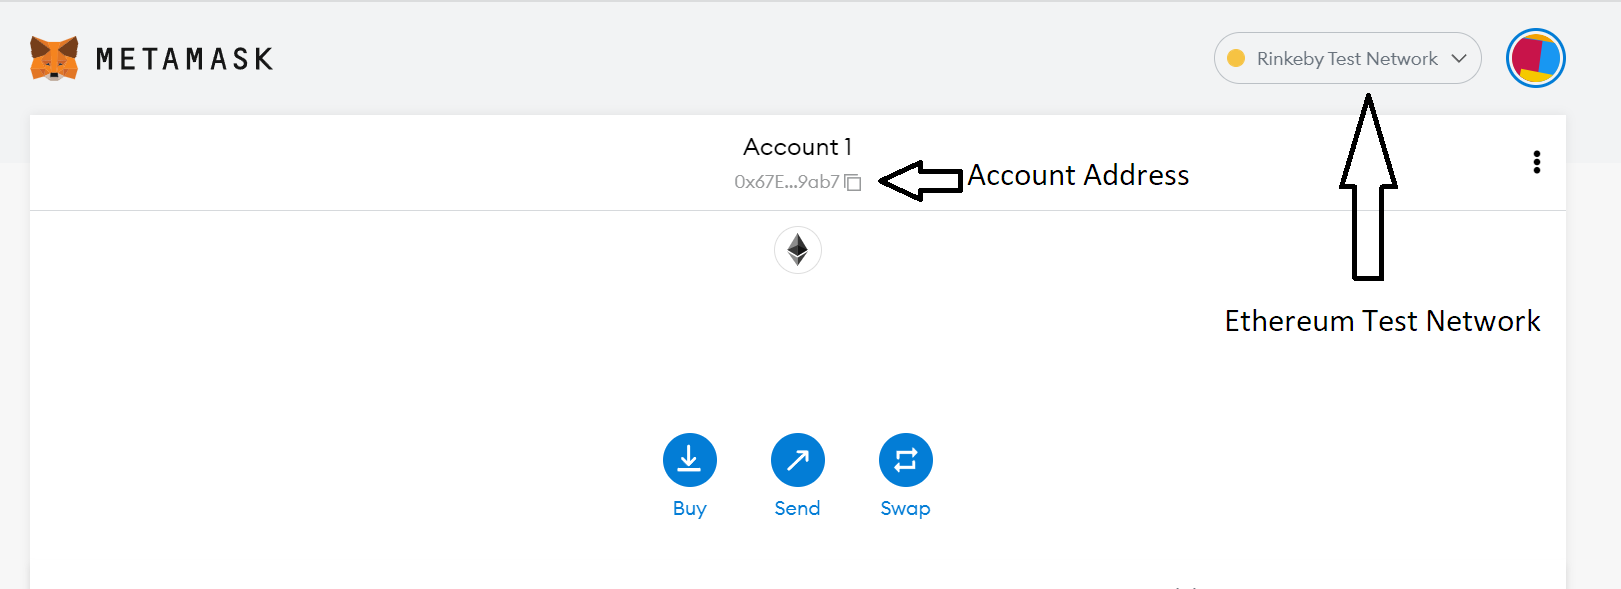Click the Ethereum token icon
Screen dimensions: 1621x589
click(x=797, y=250)
